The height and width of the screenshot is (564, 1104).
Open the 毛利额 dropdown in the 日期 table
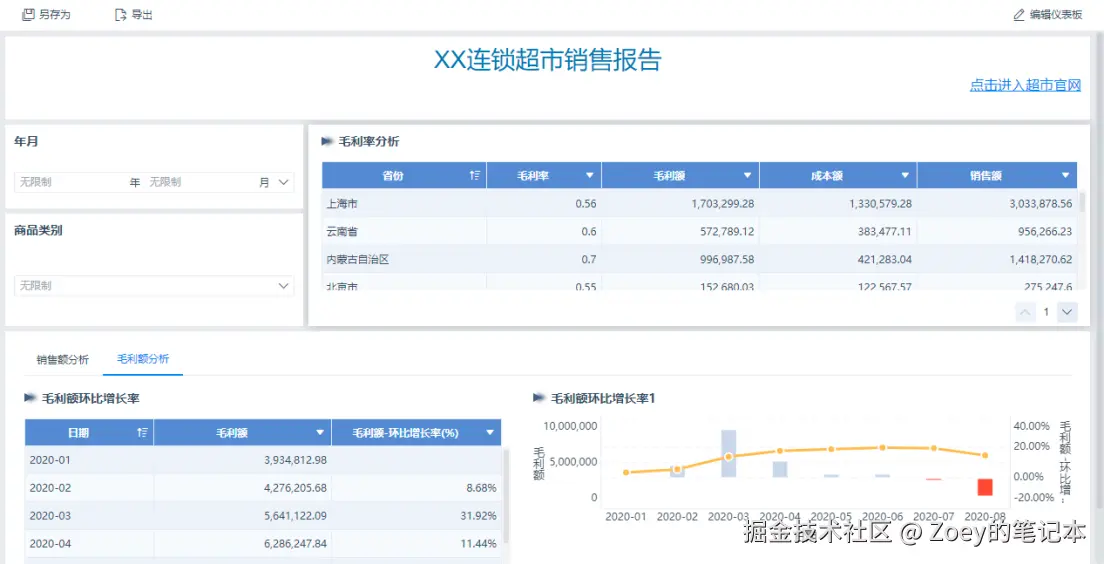click(320, 433)
